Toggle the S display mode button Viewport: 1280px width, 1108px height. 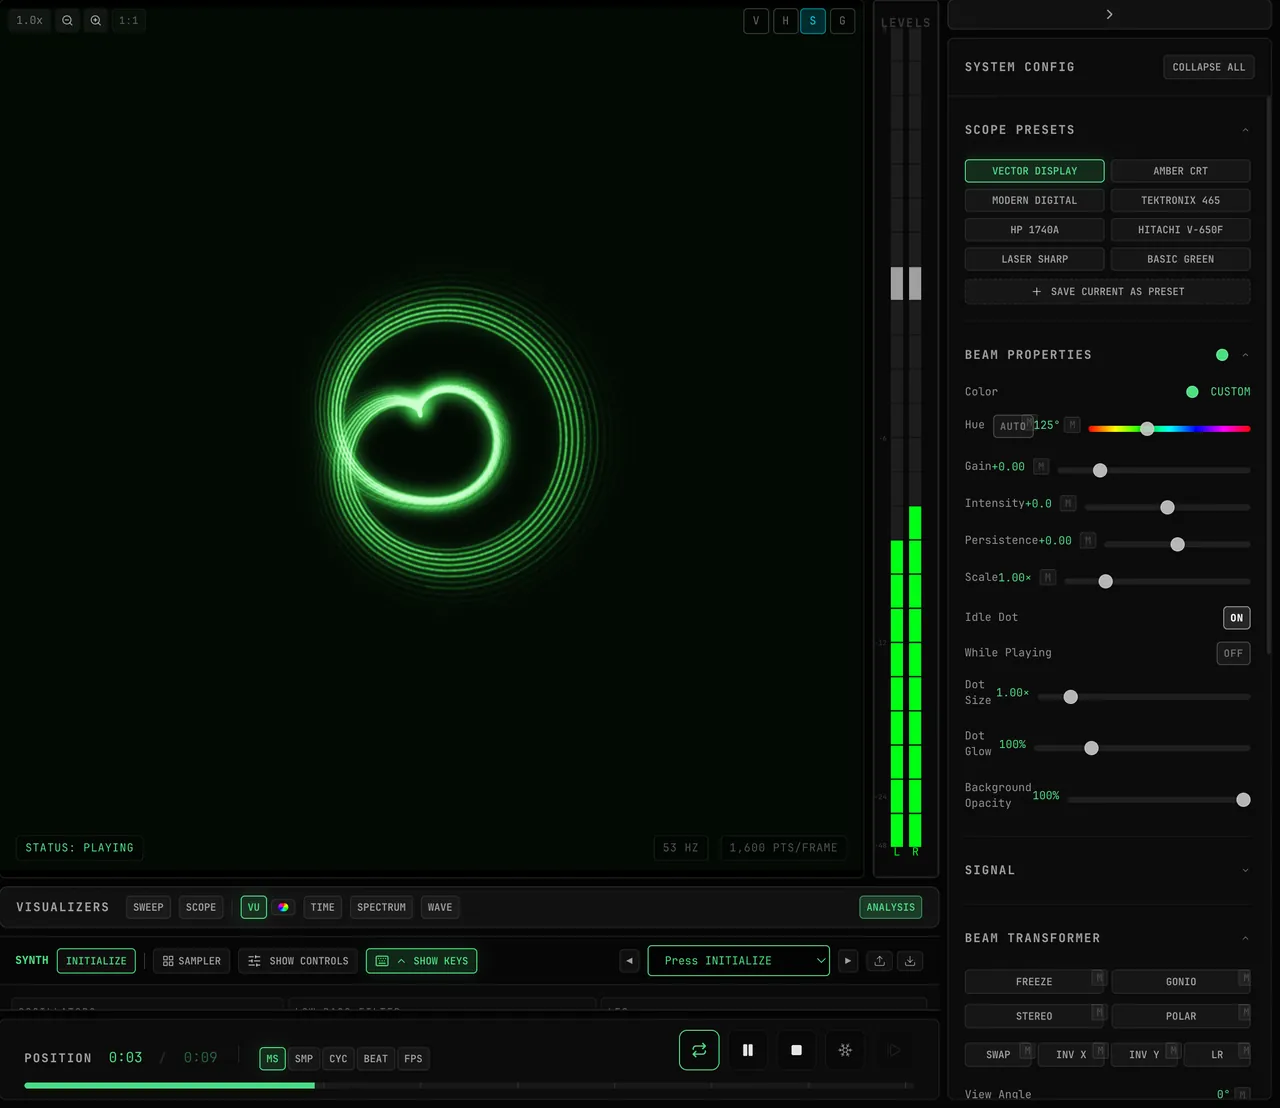(x=813, y=21)
